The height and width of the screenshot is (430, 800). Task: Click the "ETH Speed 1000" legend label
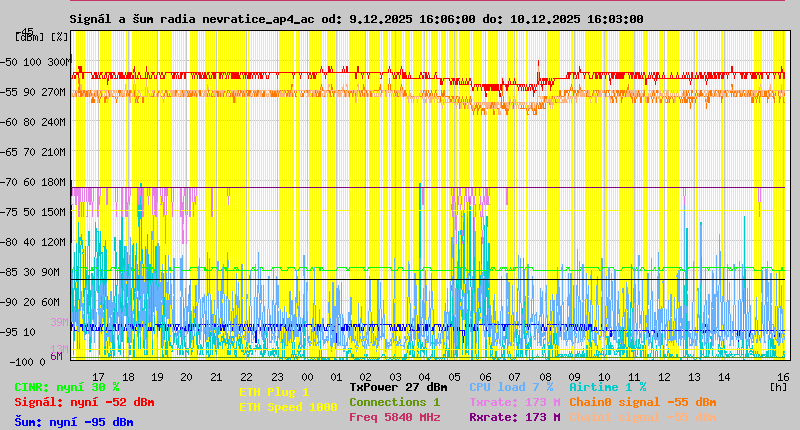pyautogui.click(x=288, y=408)
